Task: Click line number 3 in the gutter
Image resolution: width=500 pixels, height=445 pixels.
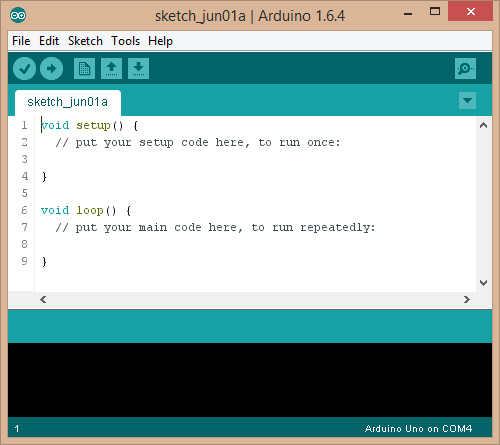Action: point(24,159)
